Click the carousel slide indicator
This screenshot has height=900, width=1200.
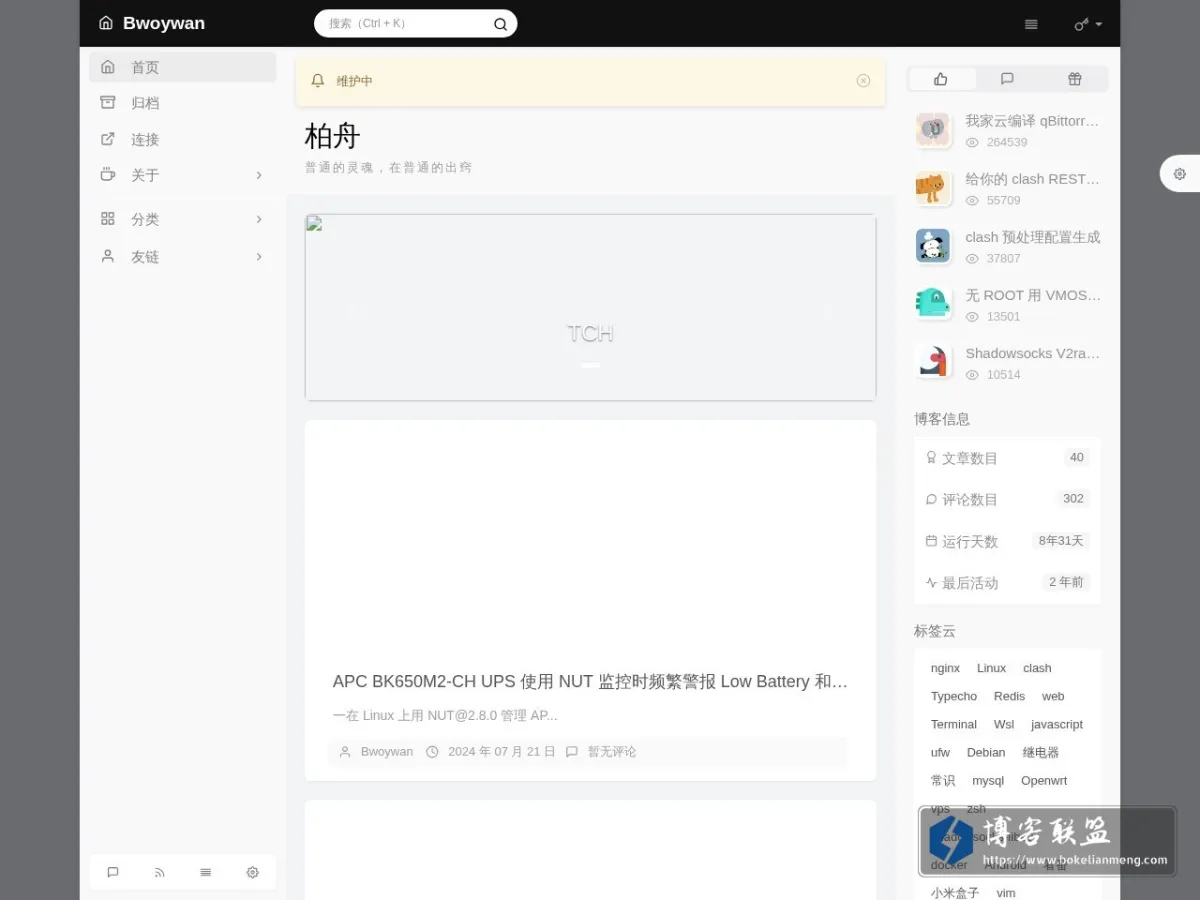point(590,365)
